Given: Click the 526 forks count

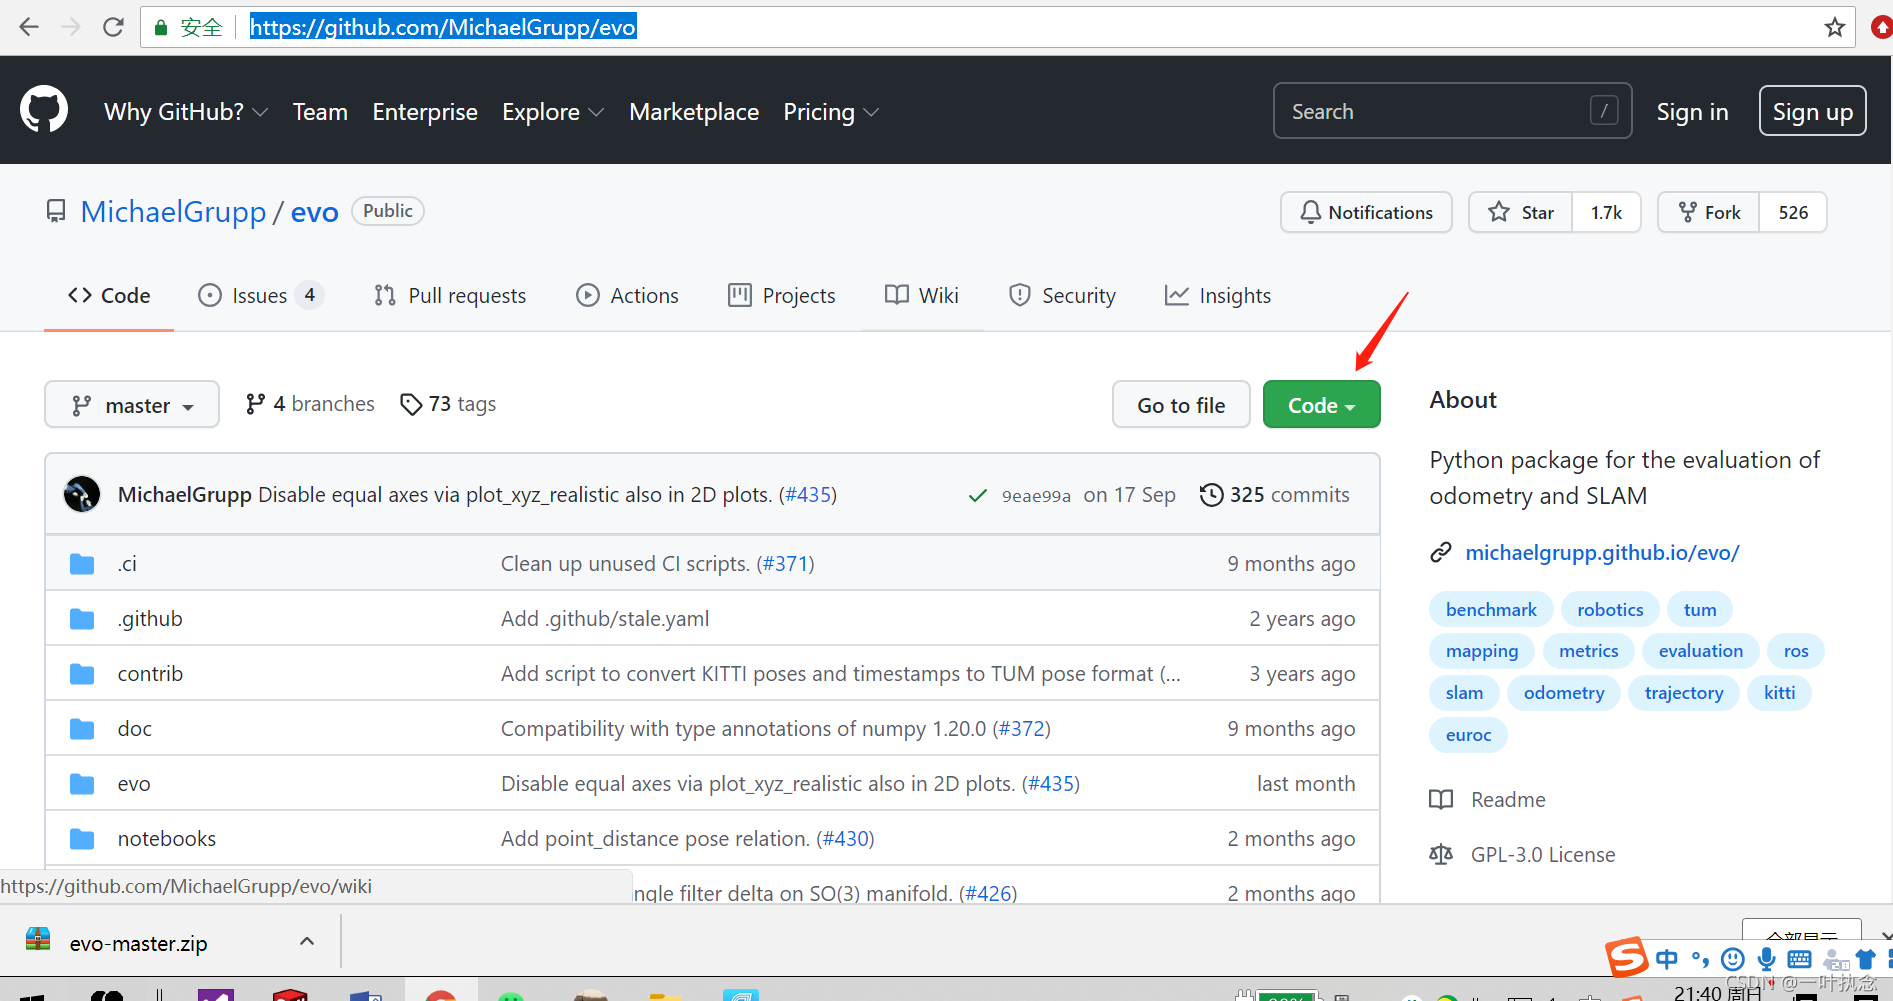Looking at the screenshot, I should click(1793, 212).
